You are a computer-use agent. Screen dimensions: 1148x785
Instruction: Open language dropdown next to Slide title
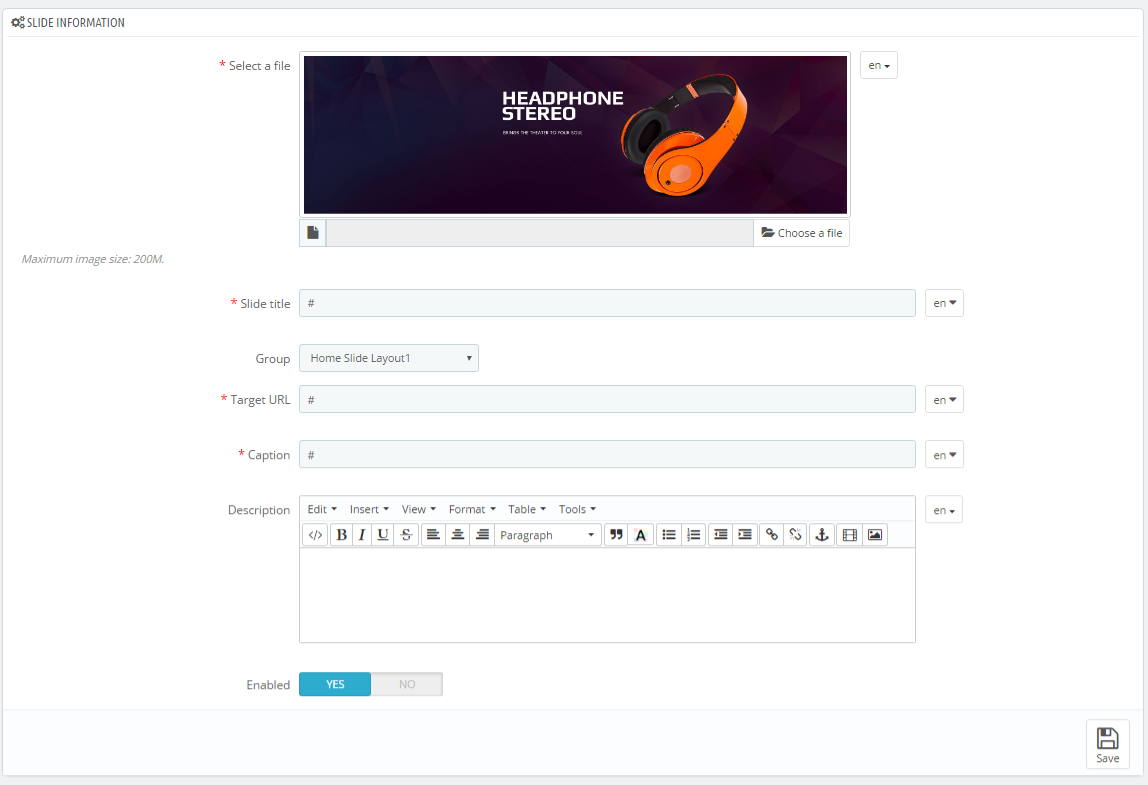(x=944, y=303)
